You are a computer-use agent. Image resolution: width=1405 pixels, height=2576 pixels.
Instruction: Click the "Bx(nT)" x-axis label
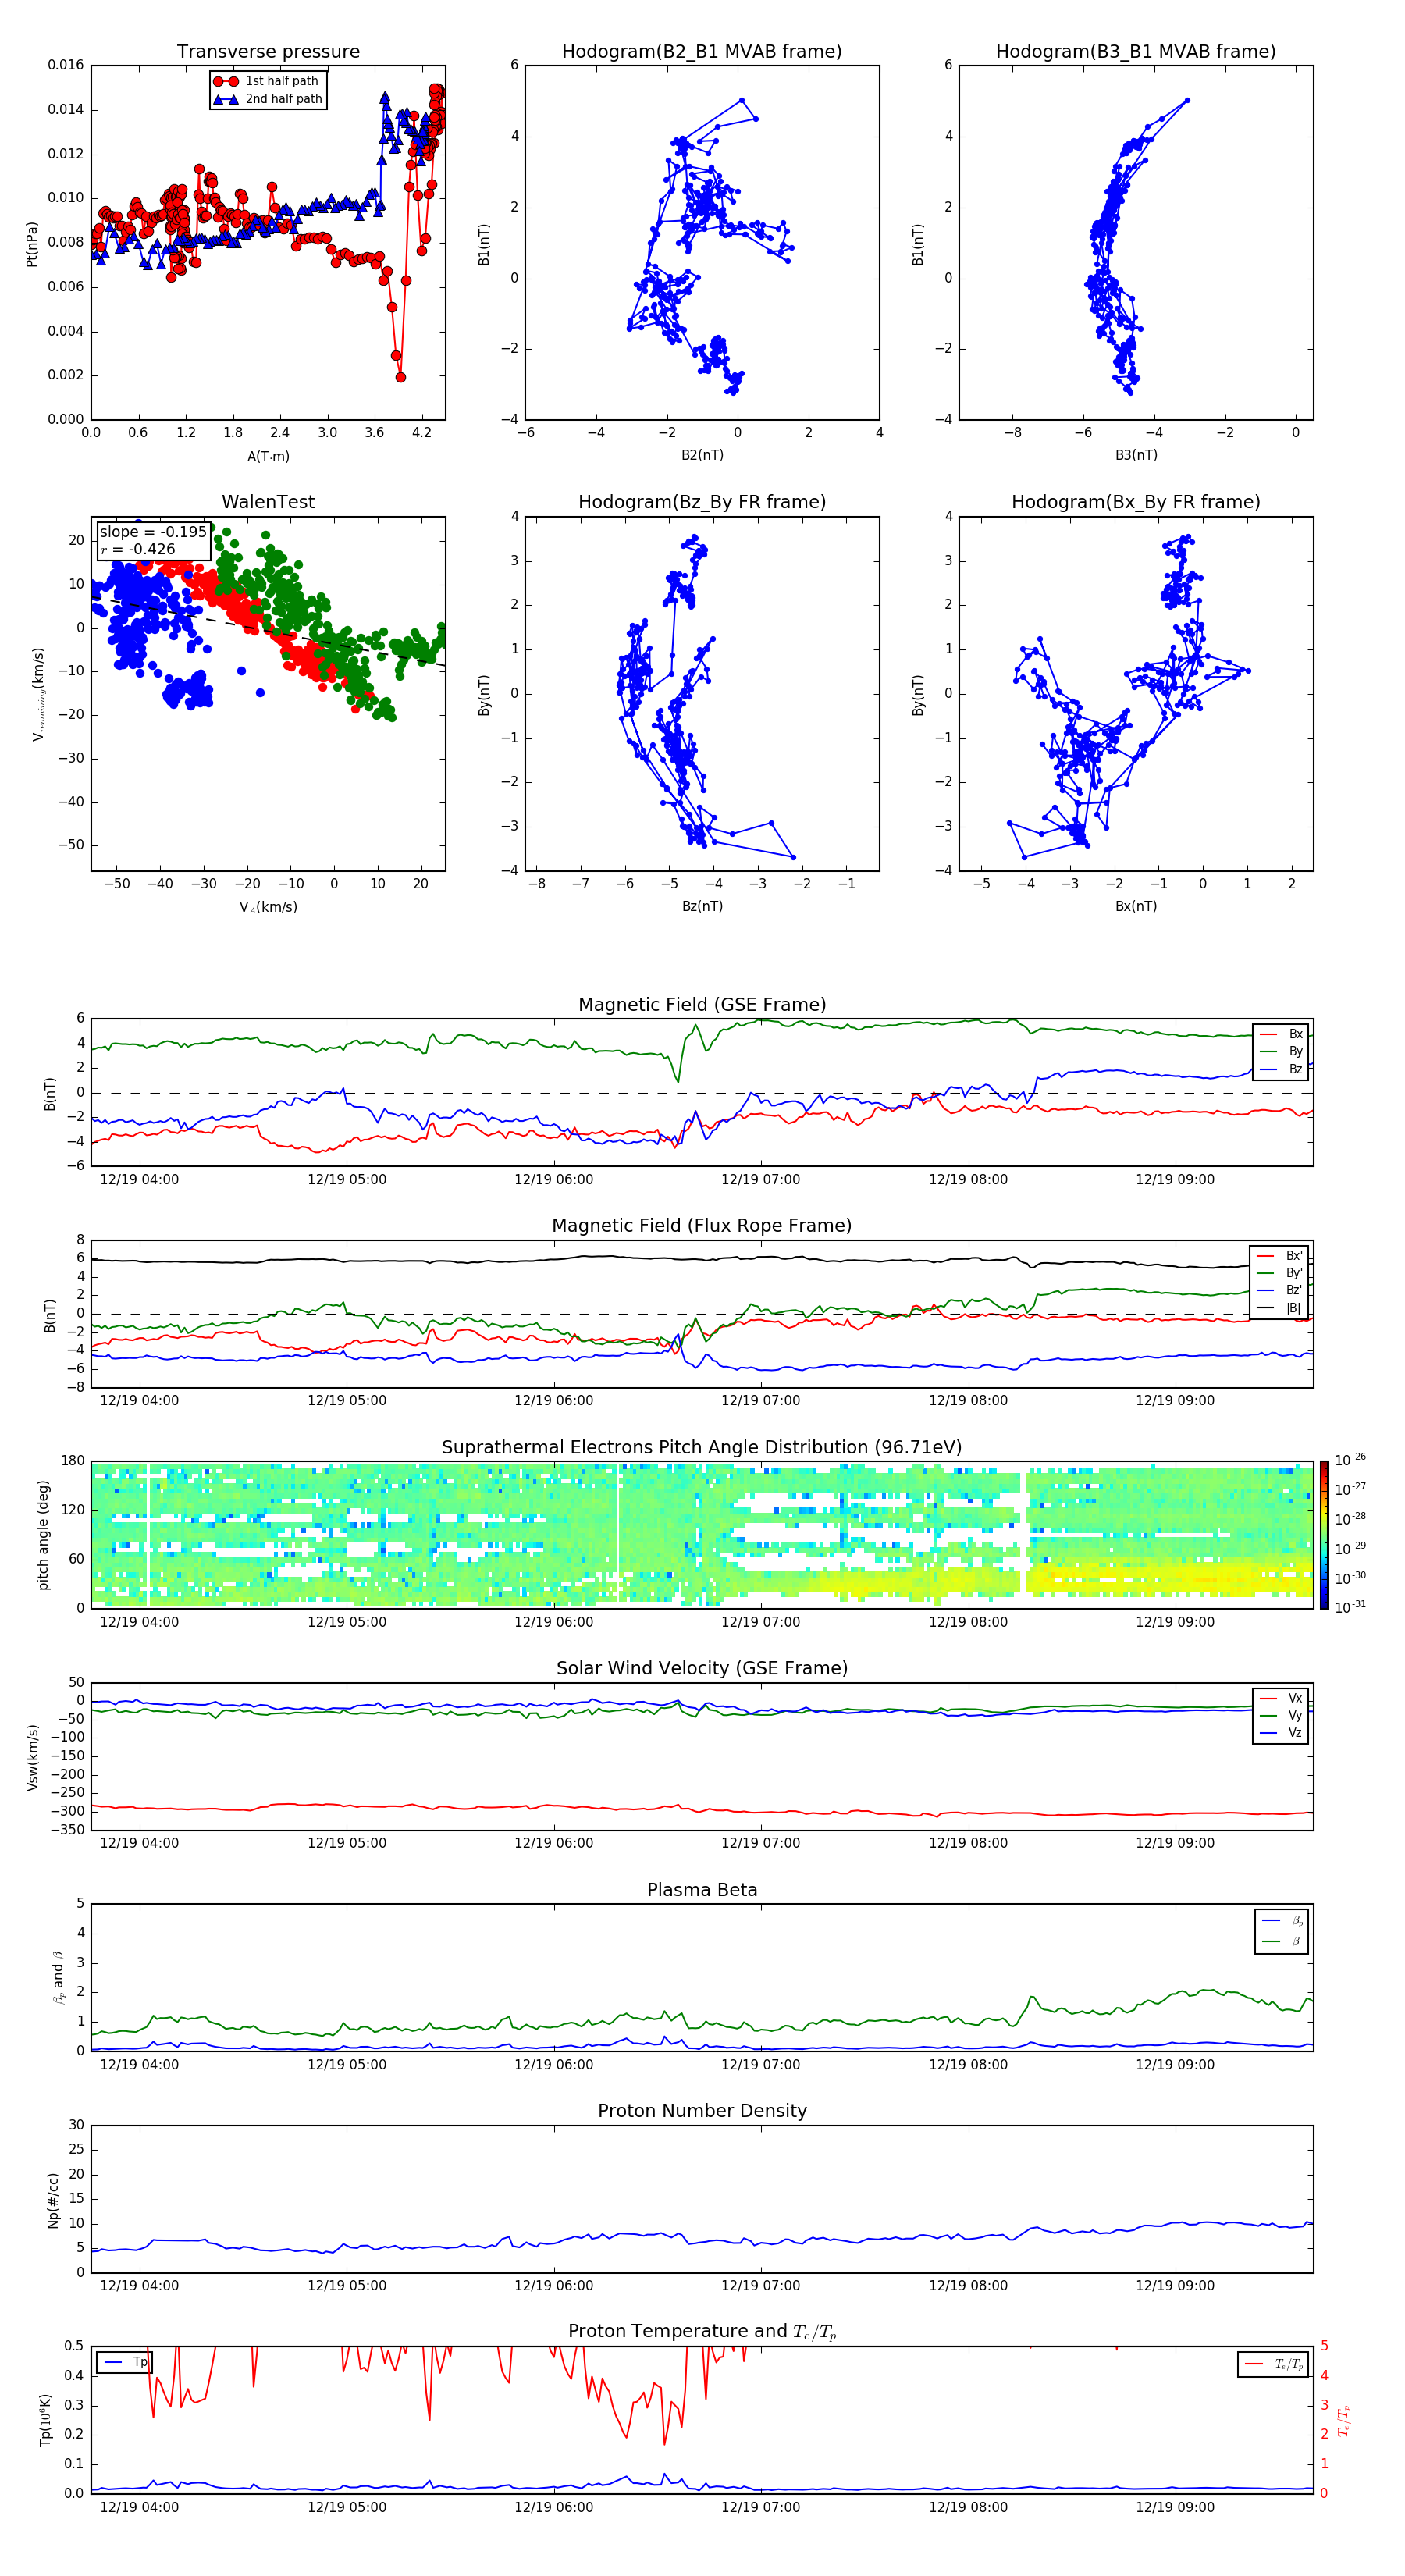point(1136,906)
